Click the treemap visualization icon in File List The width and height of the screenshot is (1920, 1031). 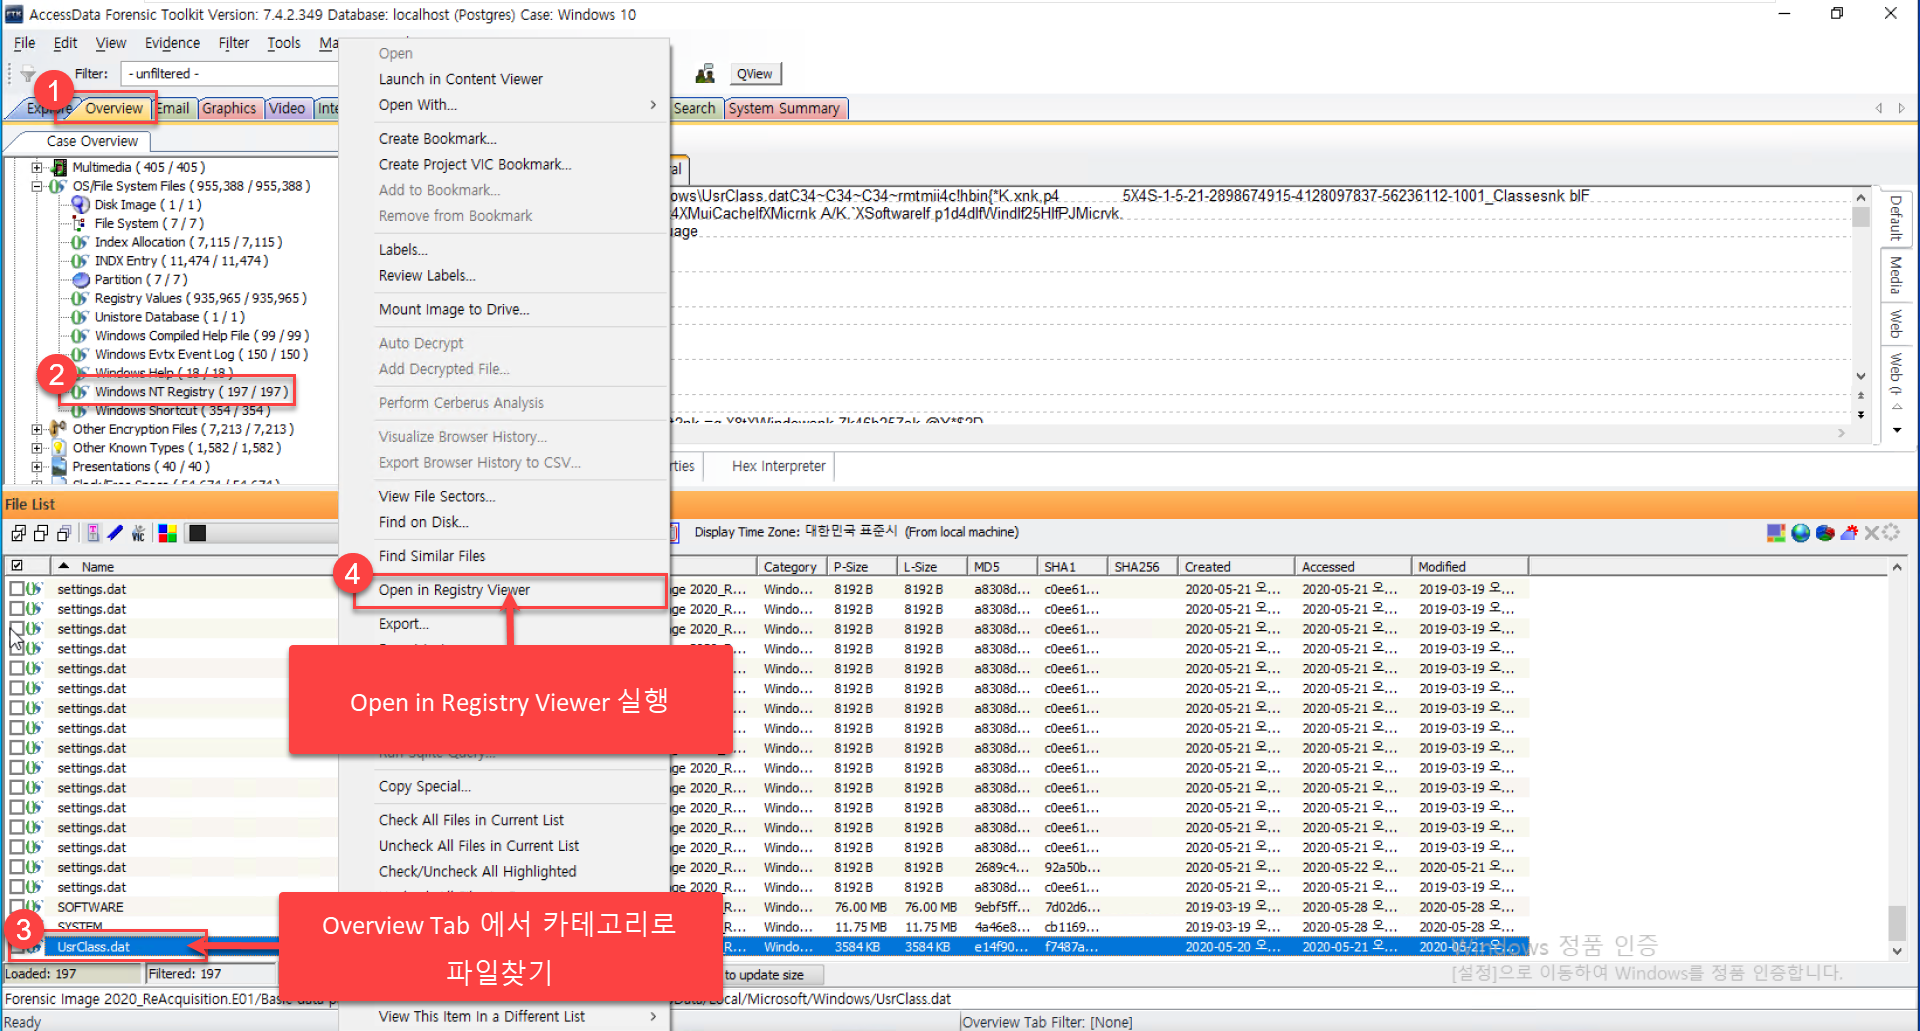(1776, 533)
